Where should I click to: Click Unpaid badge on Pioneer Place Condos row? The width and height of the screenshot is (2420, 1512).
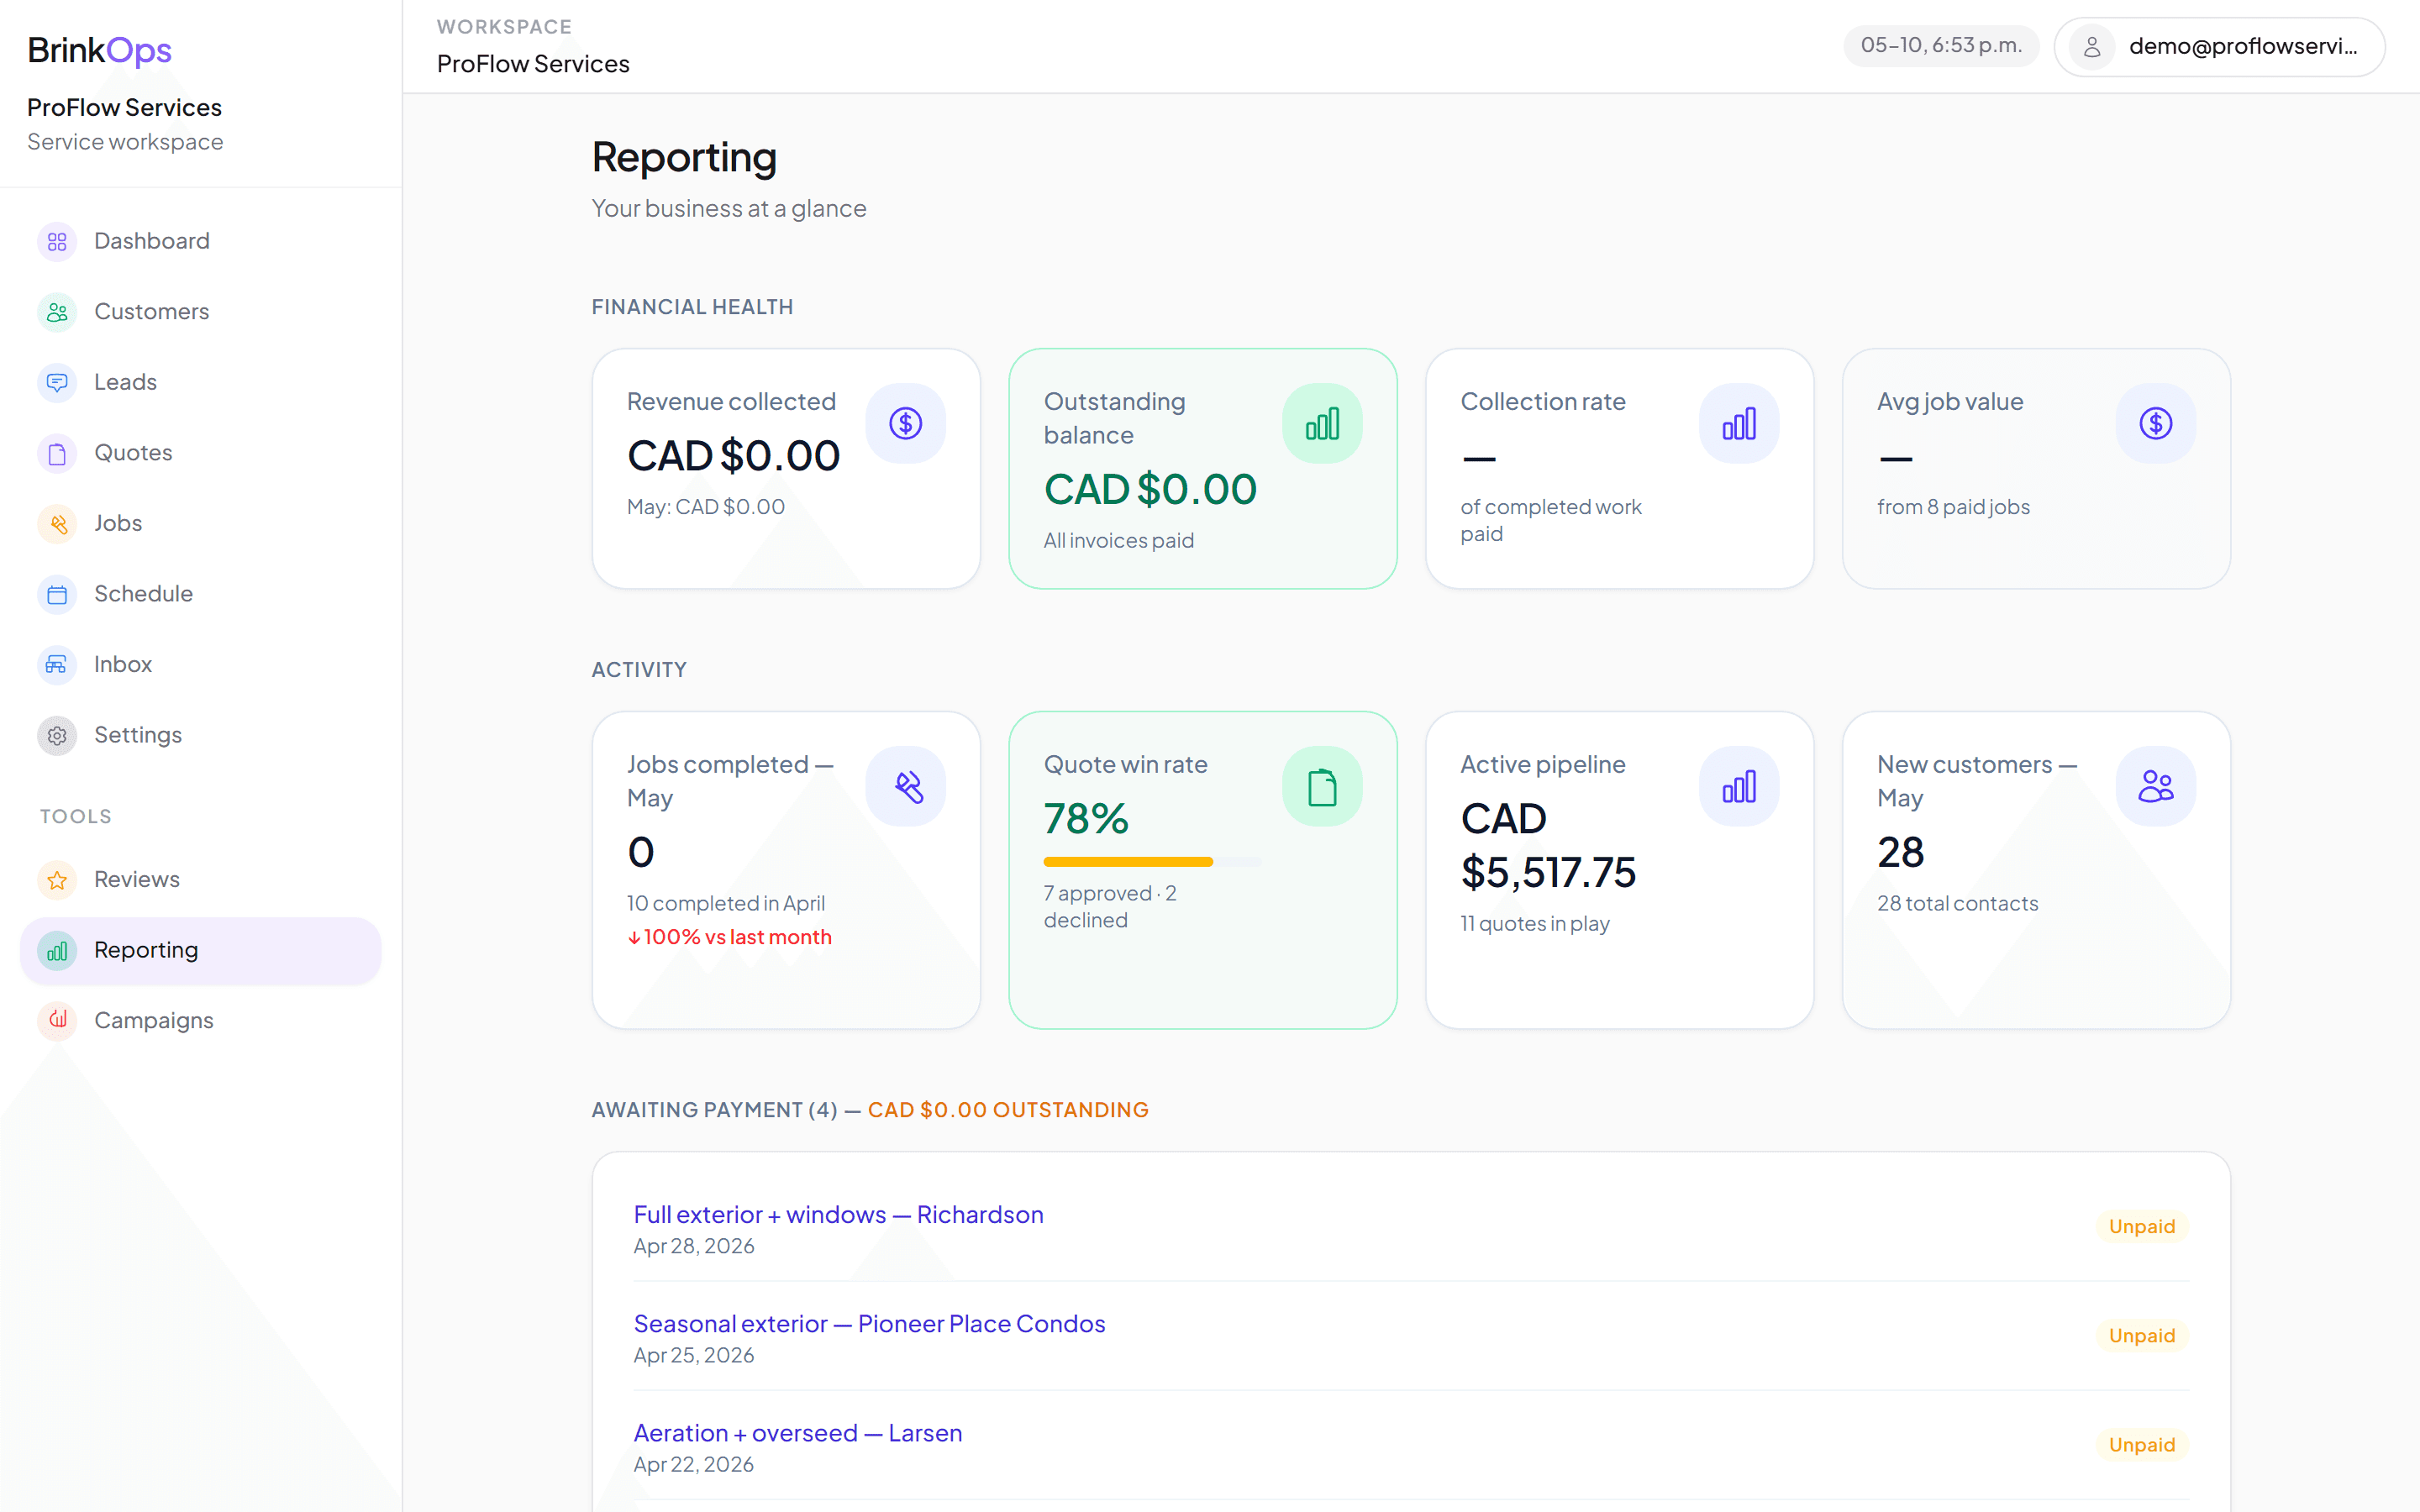2141,1335
